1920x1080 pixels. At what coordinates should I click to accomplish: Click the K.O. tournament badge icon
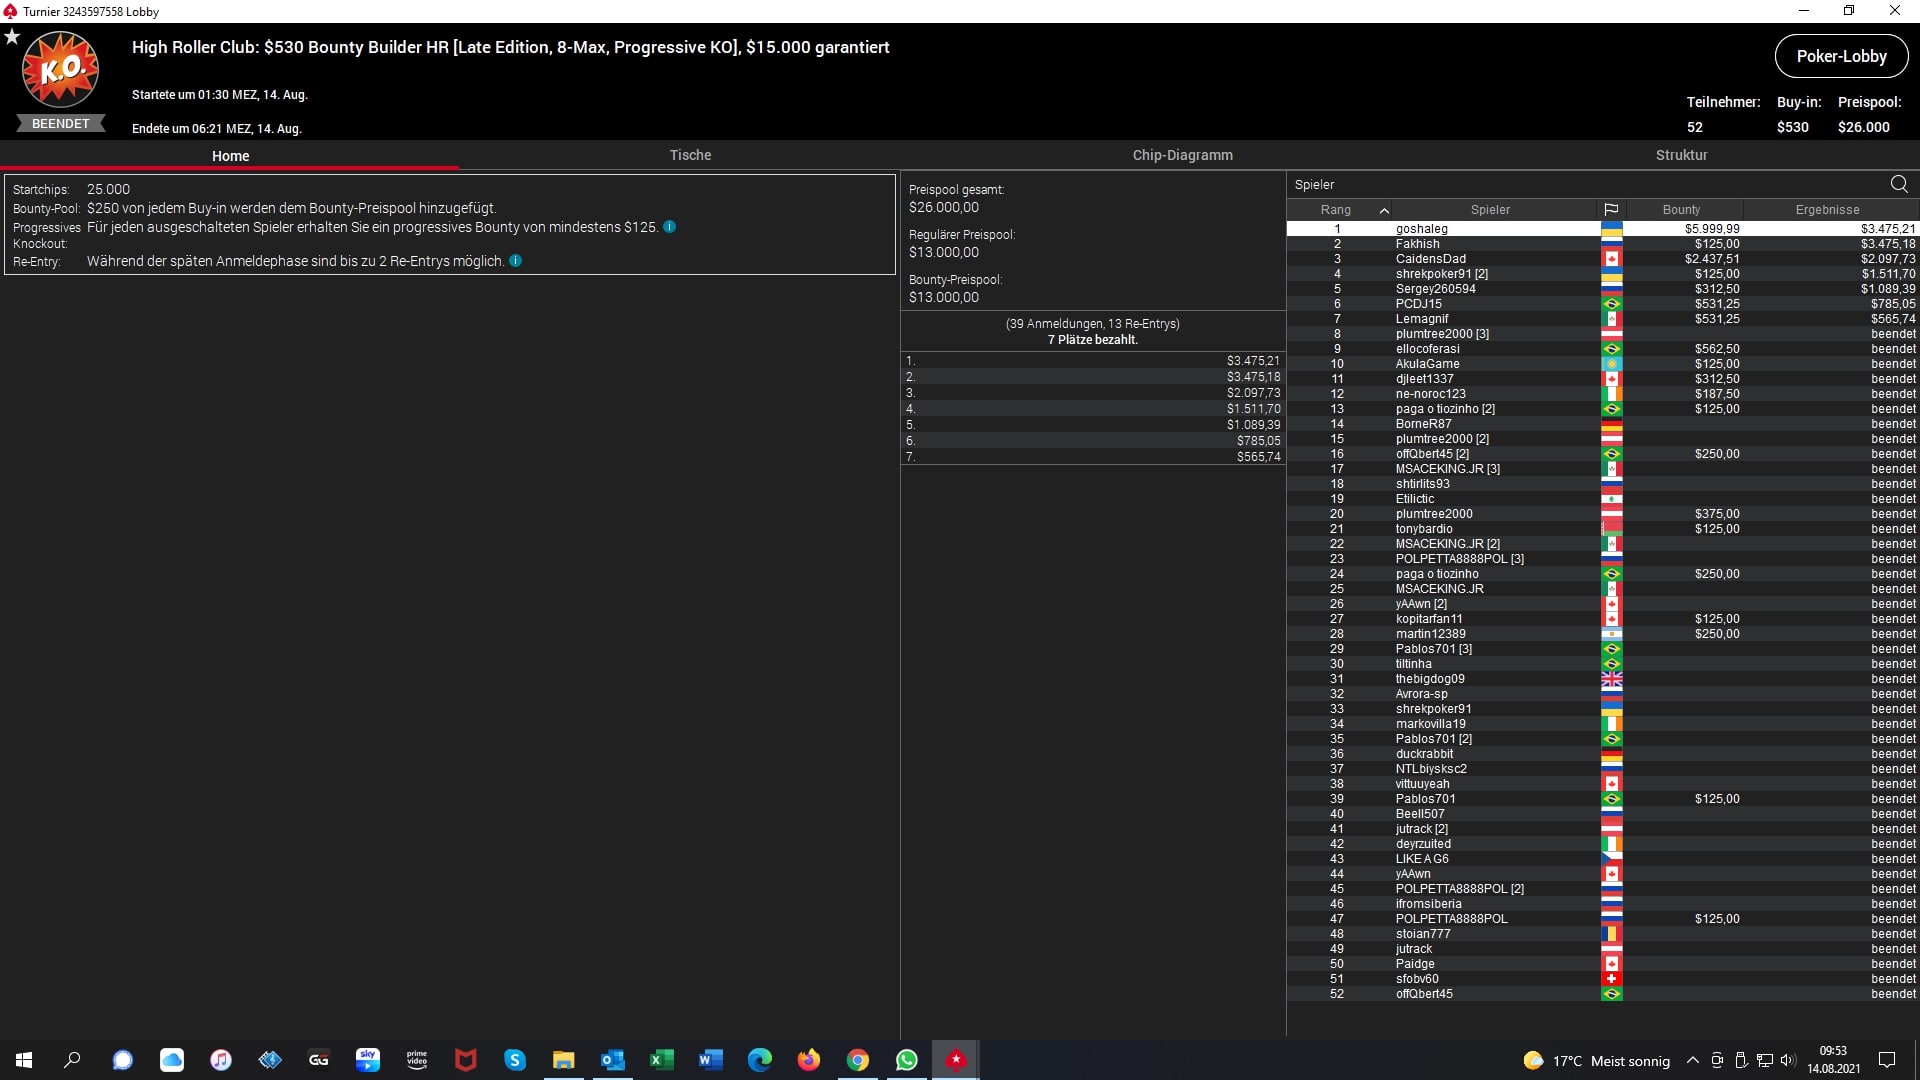point(60,70)
